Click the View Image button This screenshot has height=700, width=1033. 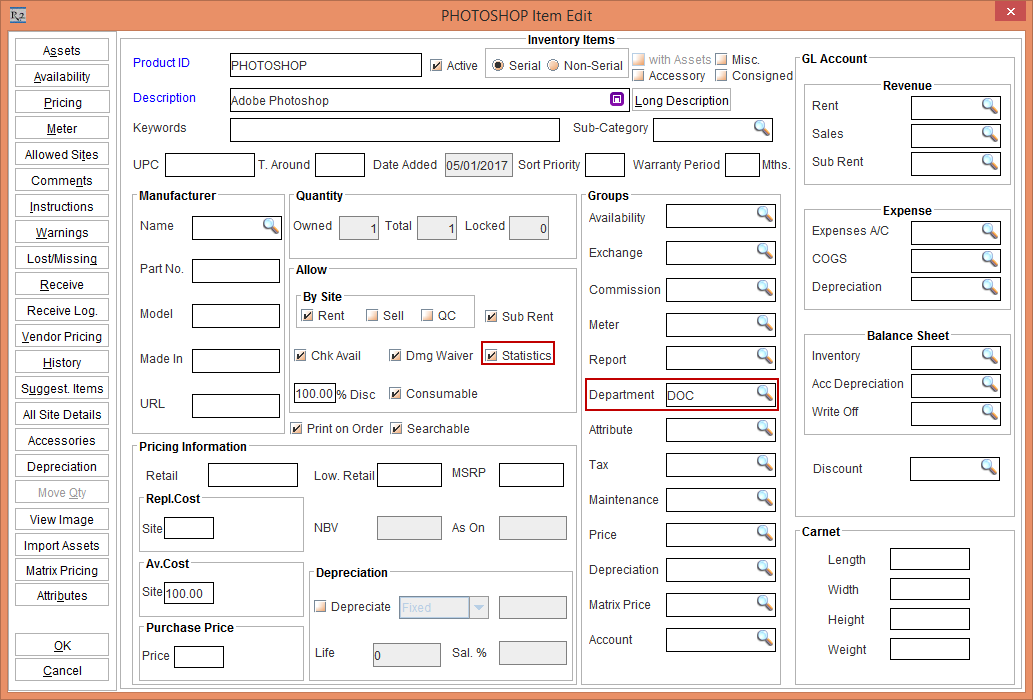(62, 519)
